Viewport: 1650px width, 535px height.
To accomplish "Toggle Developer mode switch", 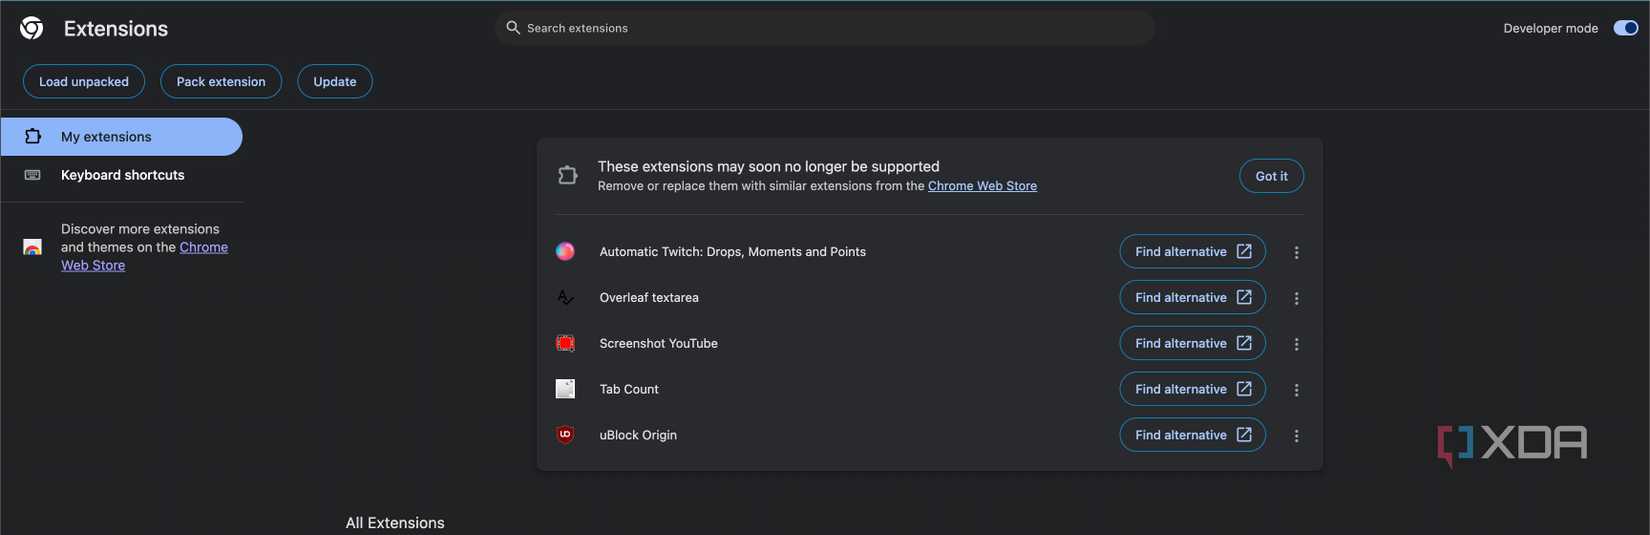I will click(x=1625, y=28).
